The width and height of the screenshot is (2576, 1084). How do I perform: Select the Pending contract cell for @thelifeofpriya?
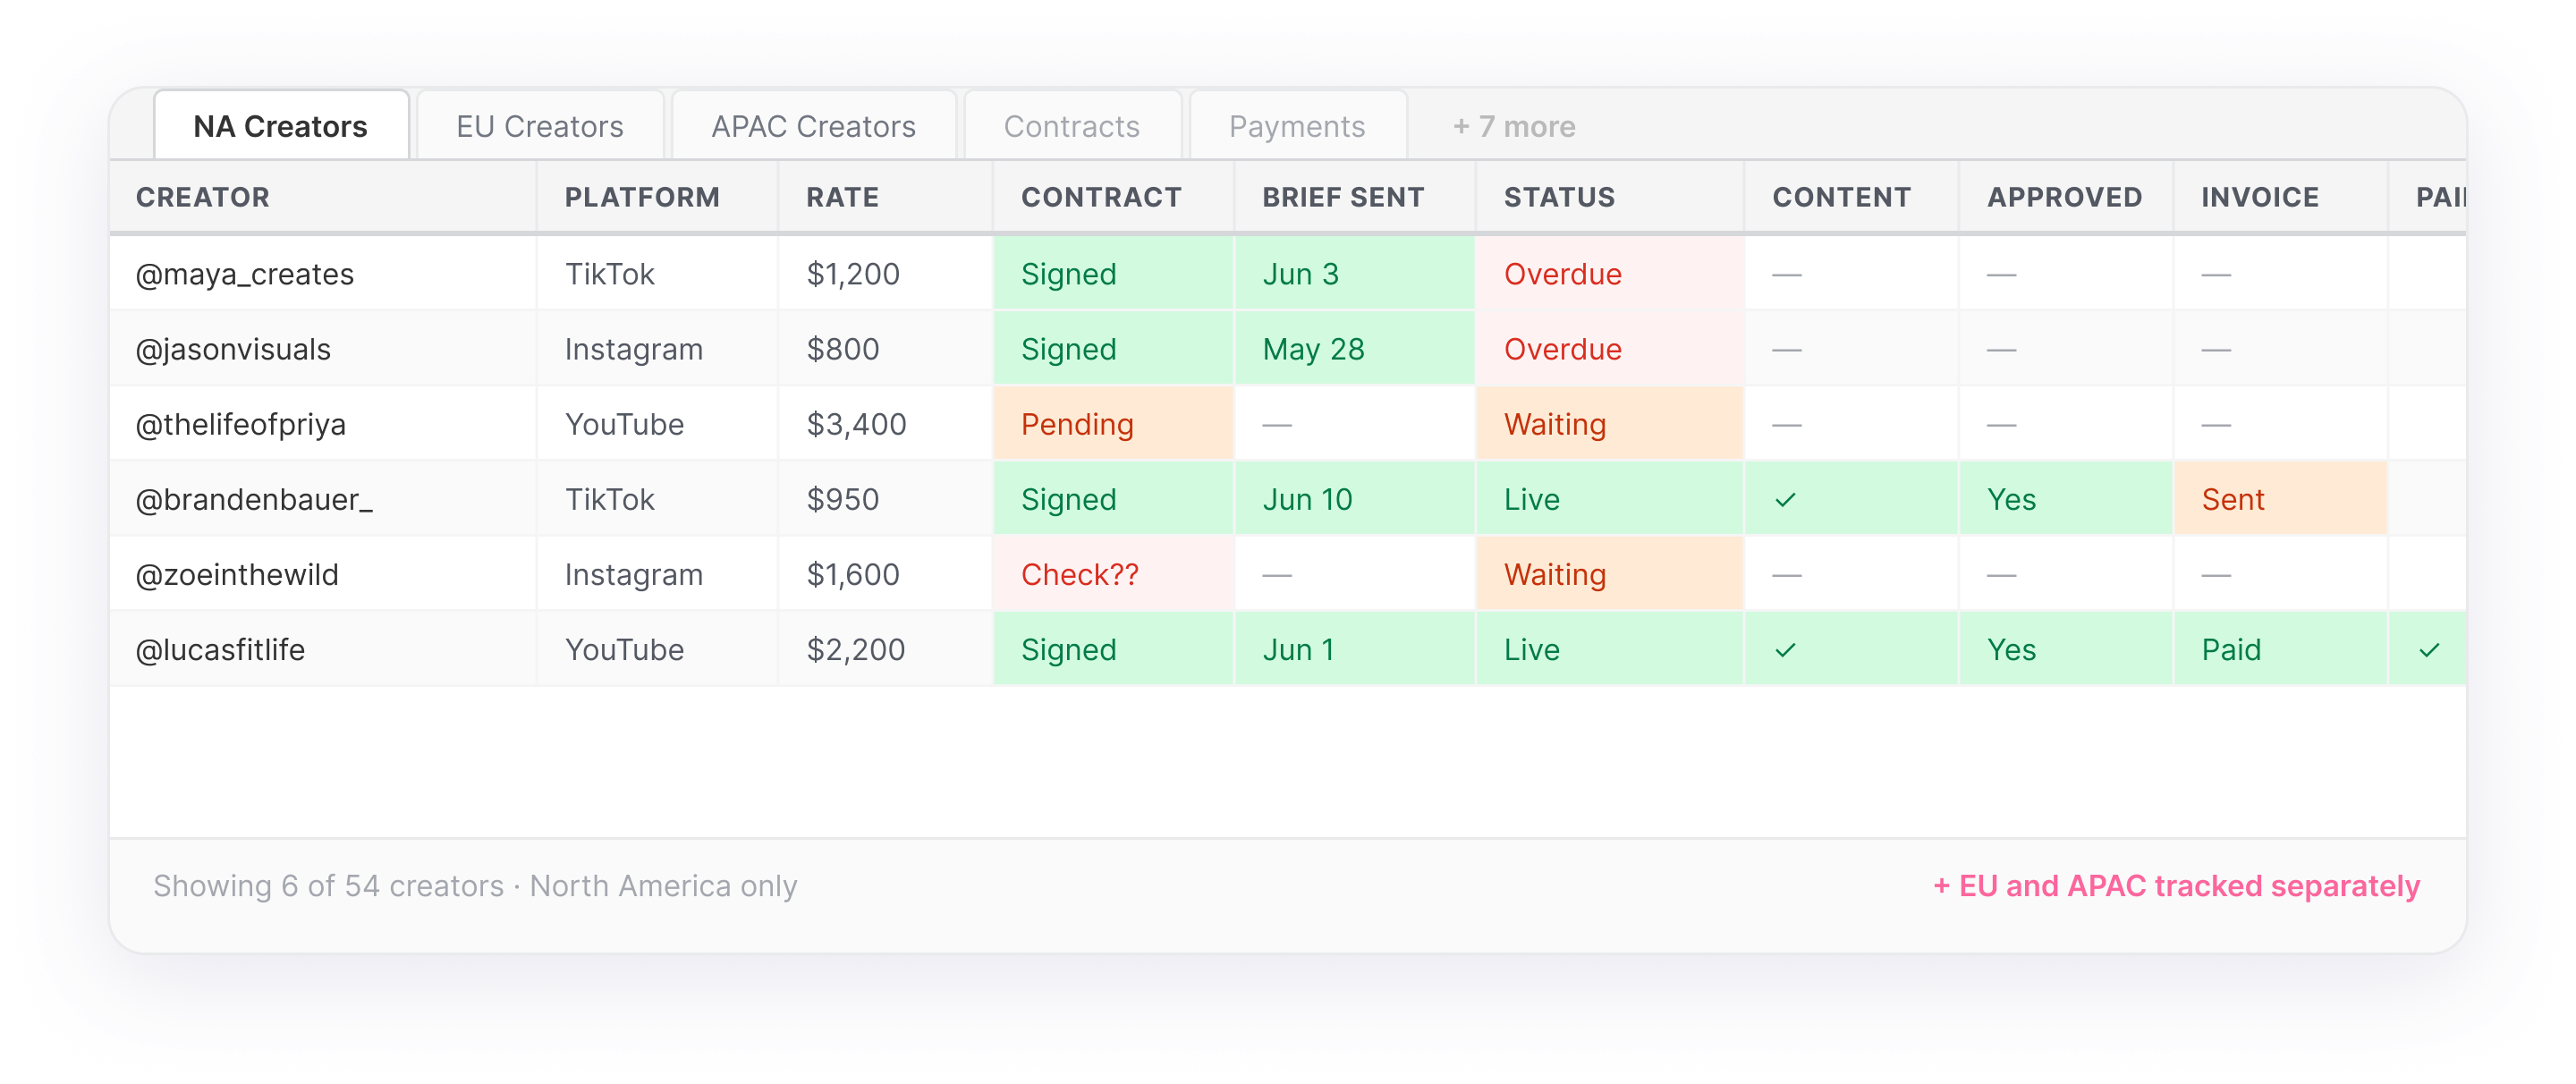click(1113, 424)
